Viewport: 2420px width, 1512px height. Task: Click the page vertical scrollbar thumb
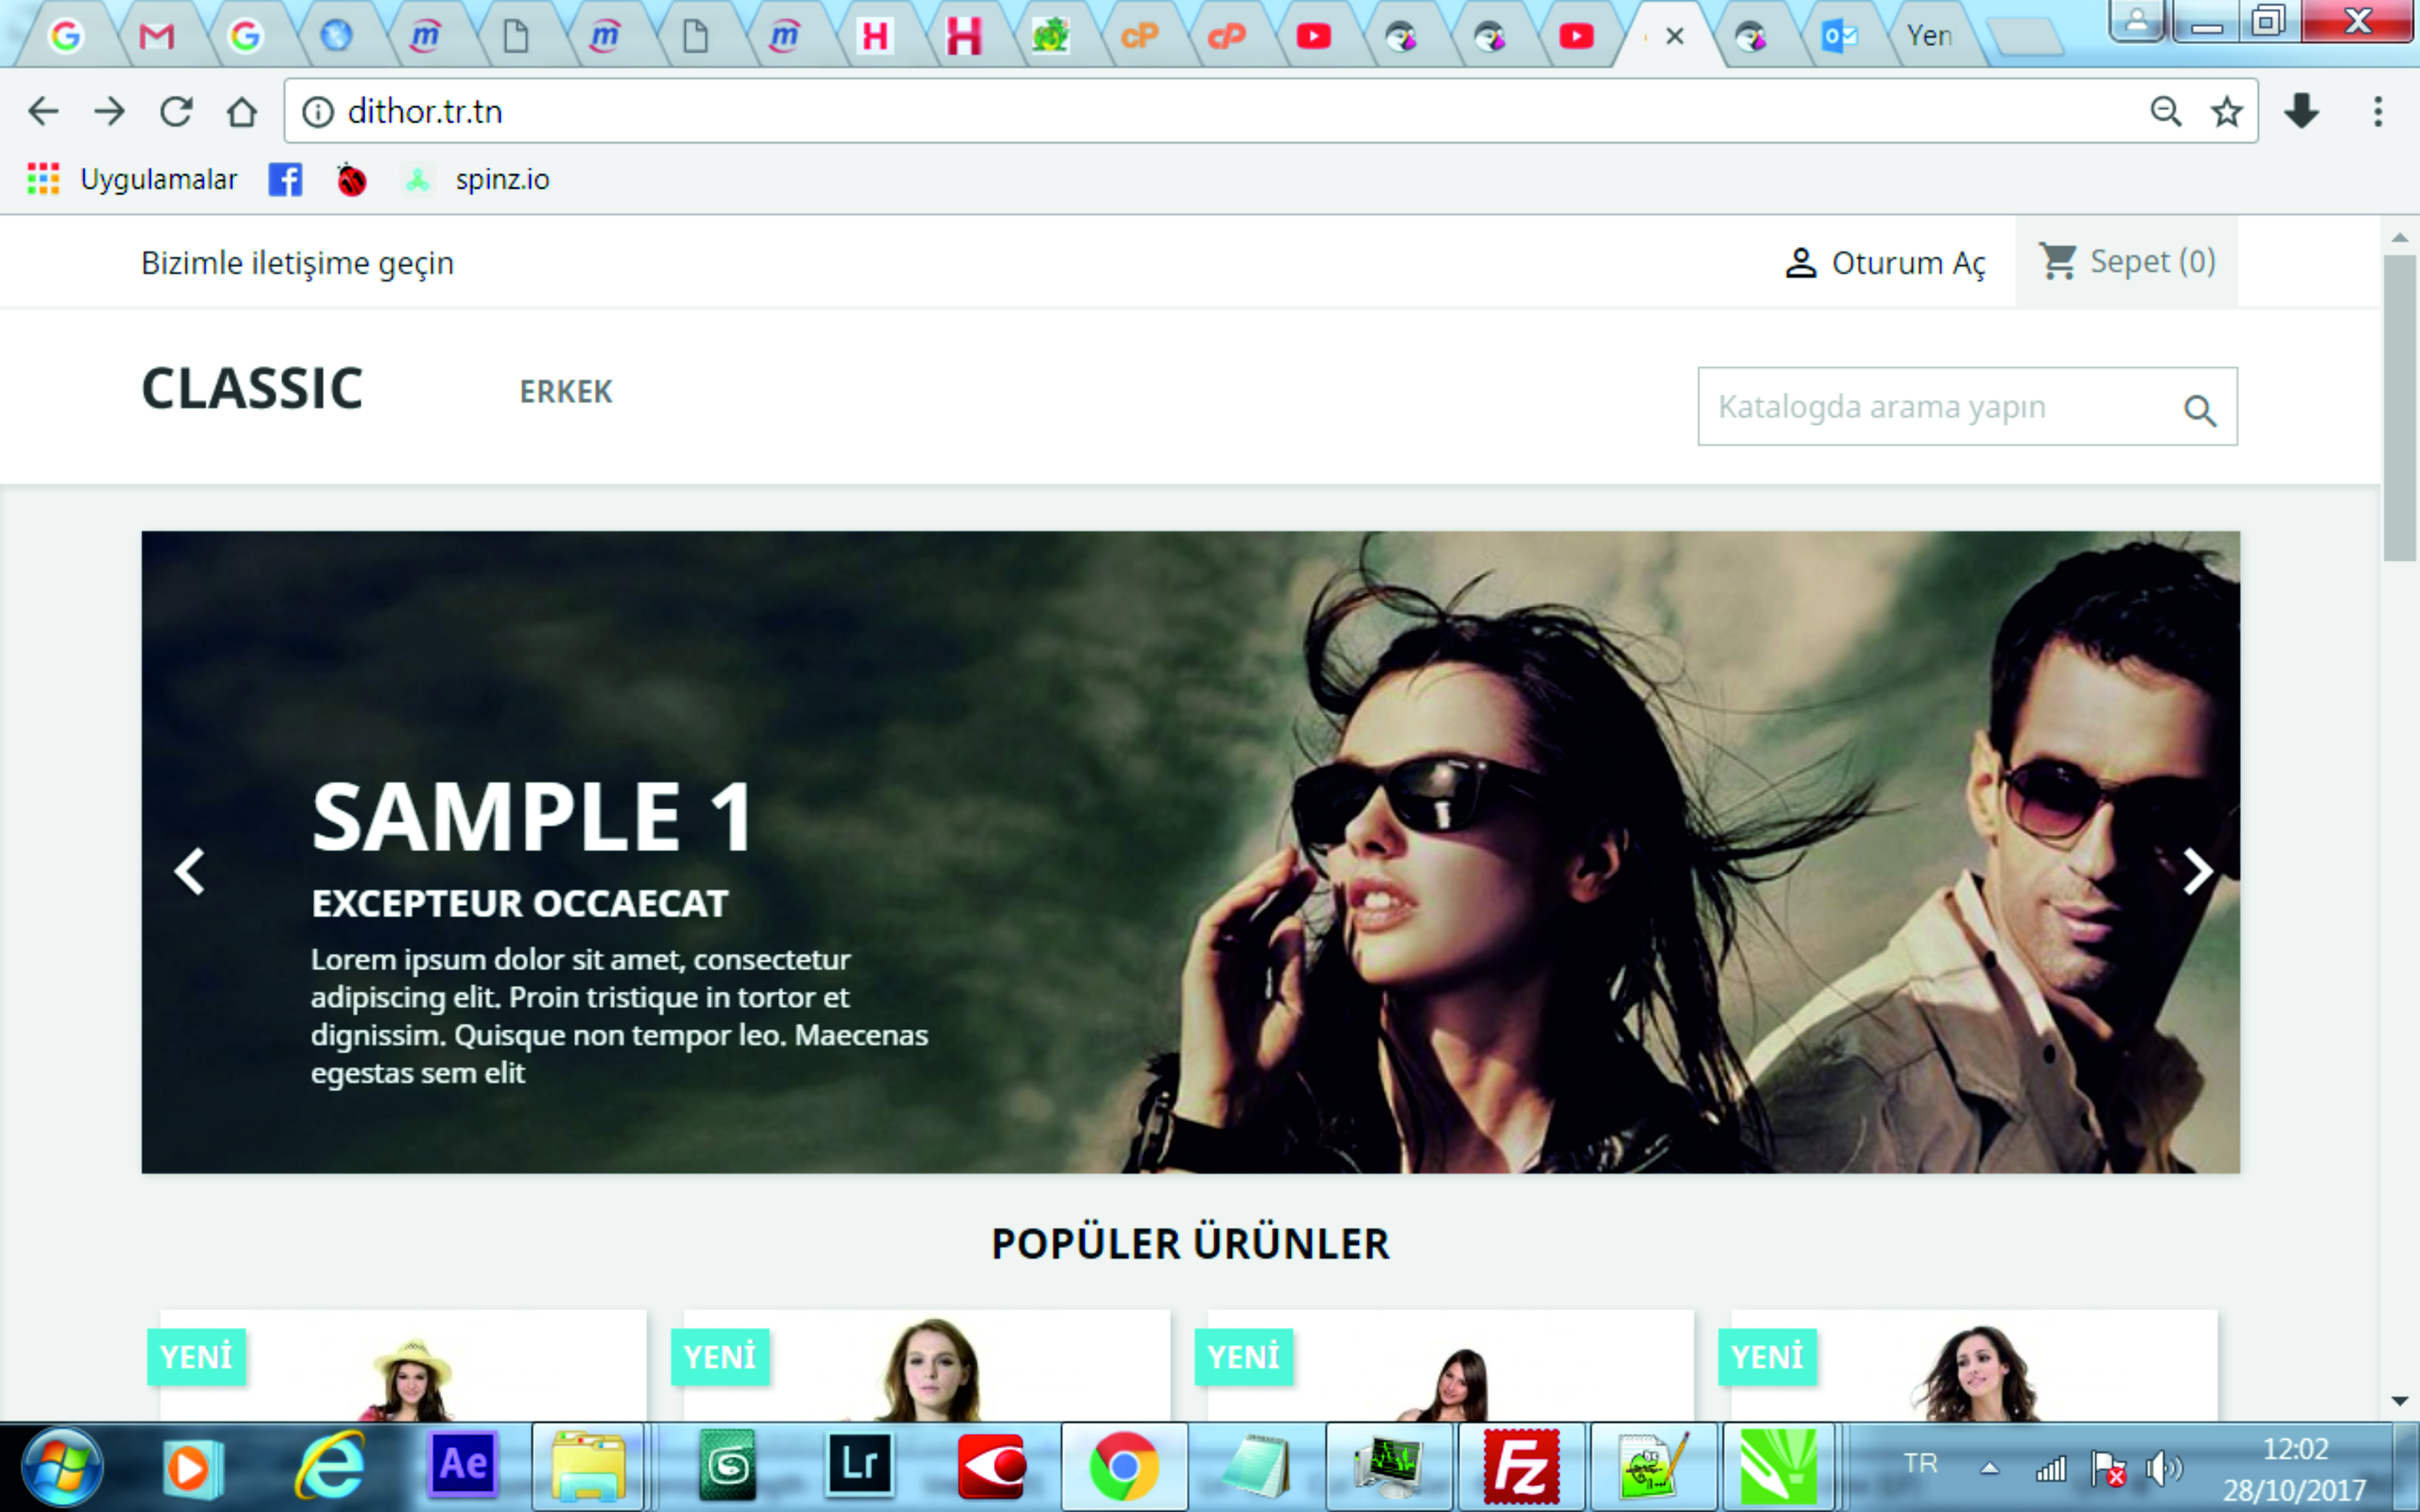(x=2399, y=408)
